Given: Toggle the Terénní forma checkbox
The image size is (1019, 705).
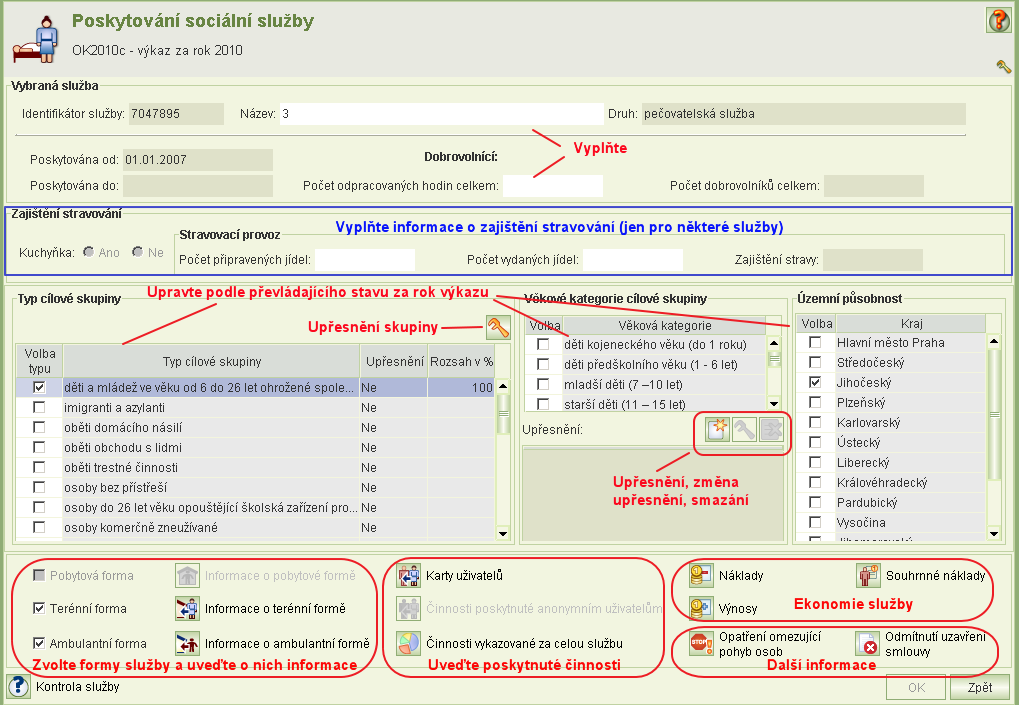Looking at the screenshot, I should click(39, 608).
